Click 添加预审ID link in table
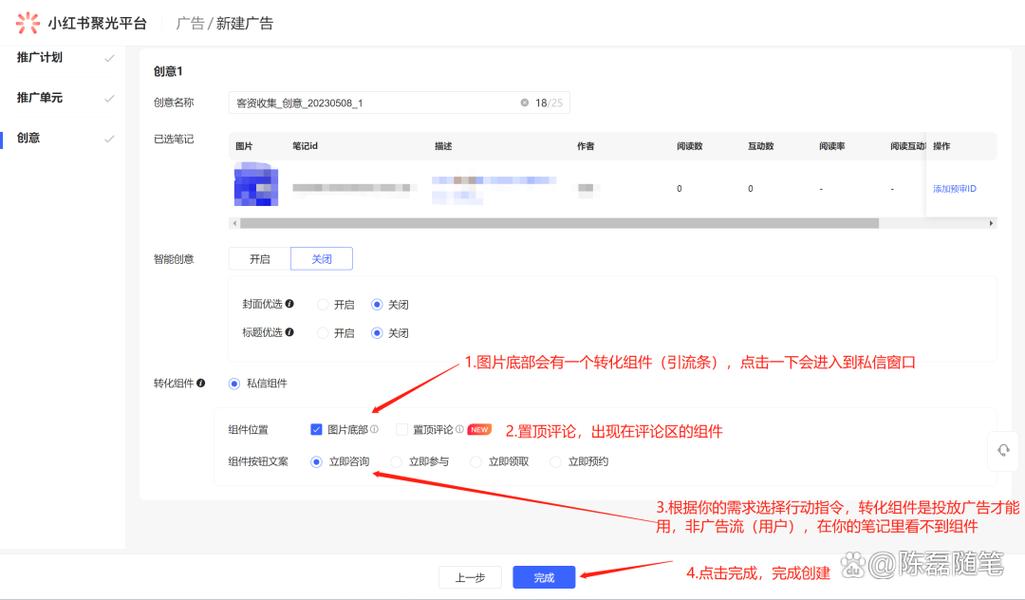 pos(954,189)
